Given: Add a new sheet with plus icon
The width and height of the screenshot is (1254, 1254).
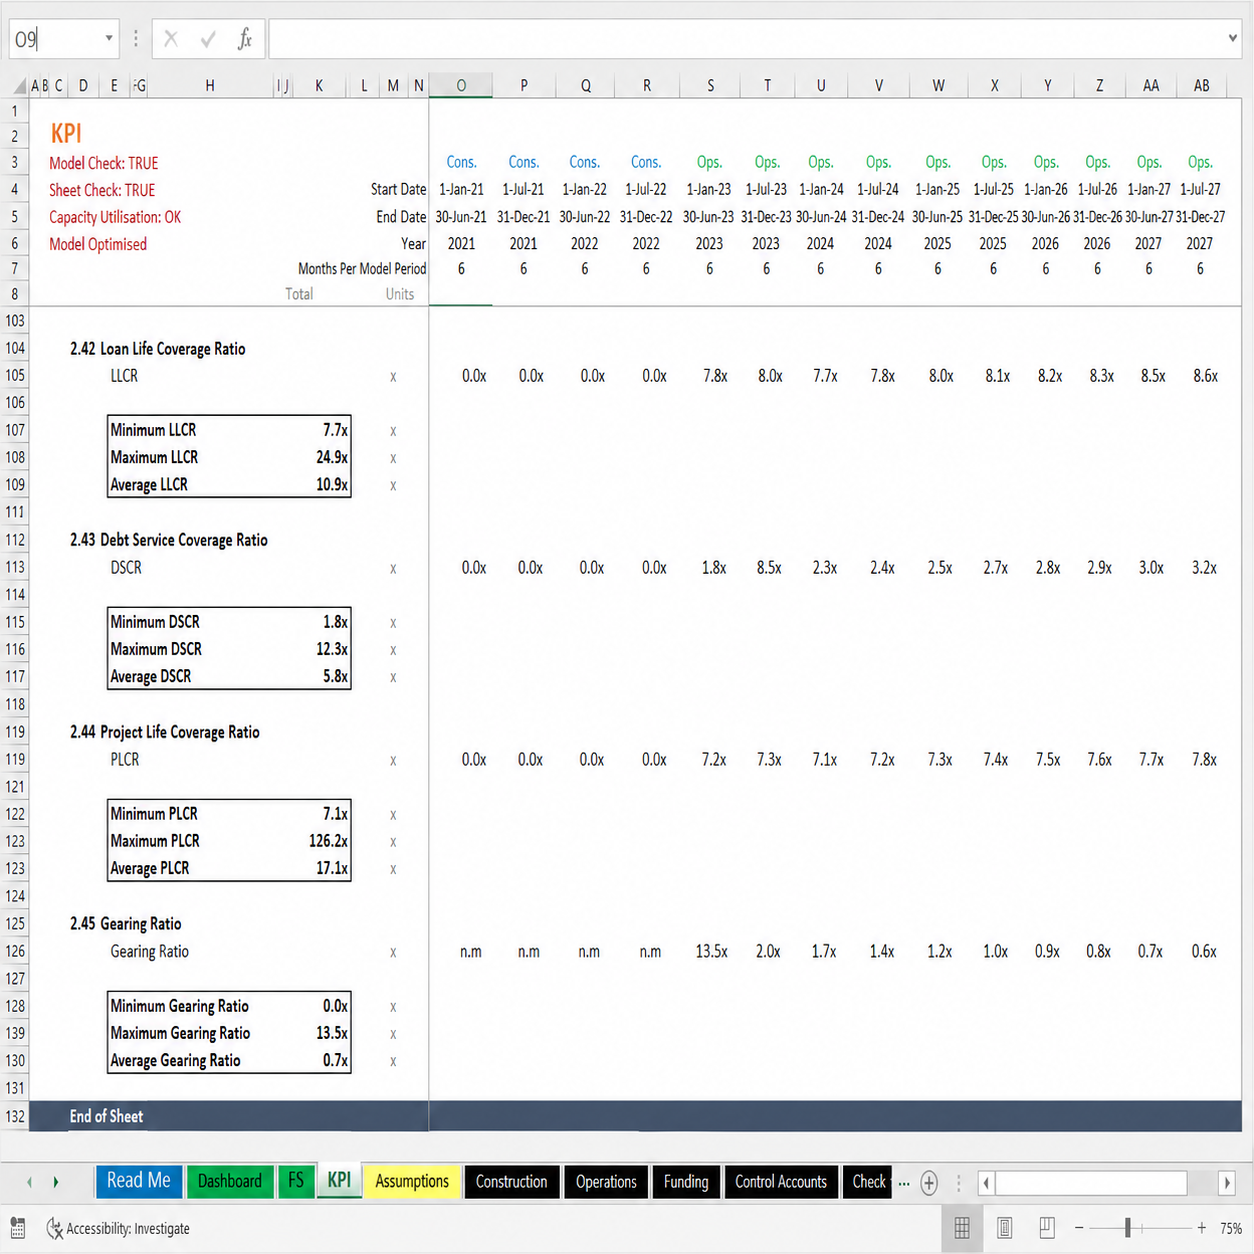Looking at the screenshot, I should coord(929,1183).
